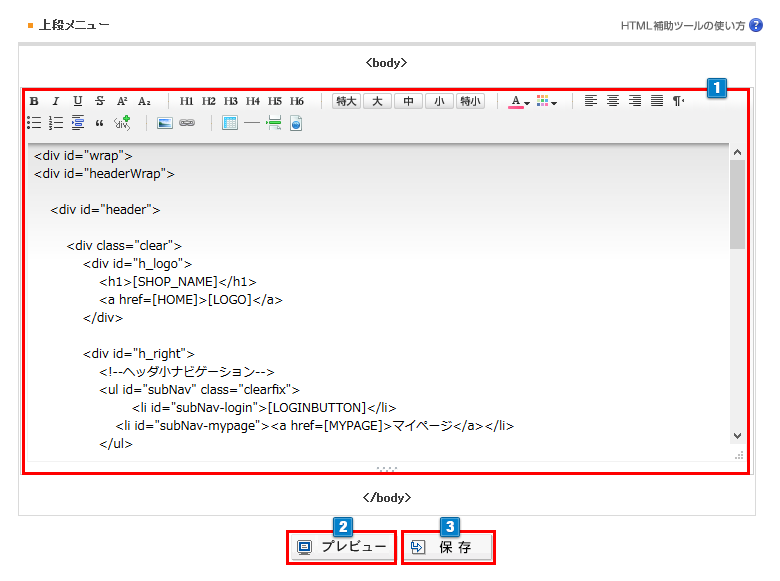This screenshot has width=780, height=581.
Task: Click the プレビュー button
Action: [342, 547]
